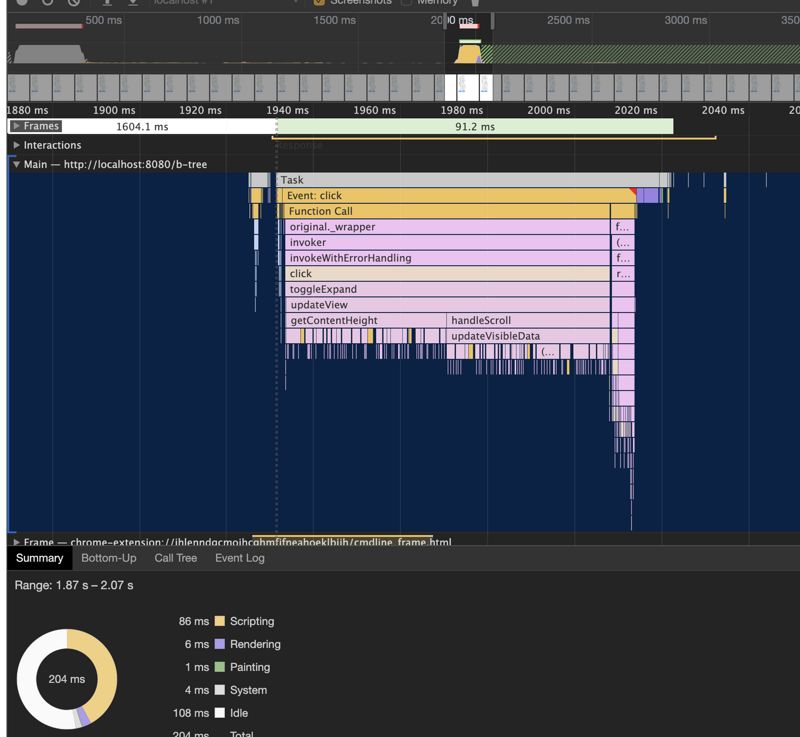Image resolution: width=800 pixels, height=737 pixels.
Task: Click the purple Rendering legend swatch
Action: (x=220, y=644)
